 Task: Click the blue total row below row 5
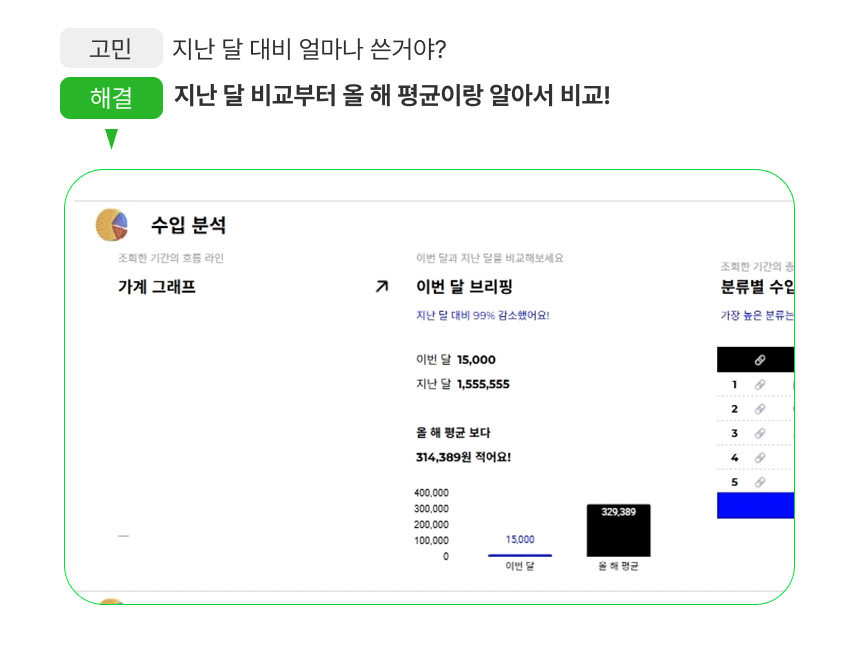(x=755, y=505)
